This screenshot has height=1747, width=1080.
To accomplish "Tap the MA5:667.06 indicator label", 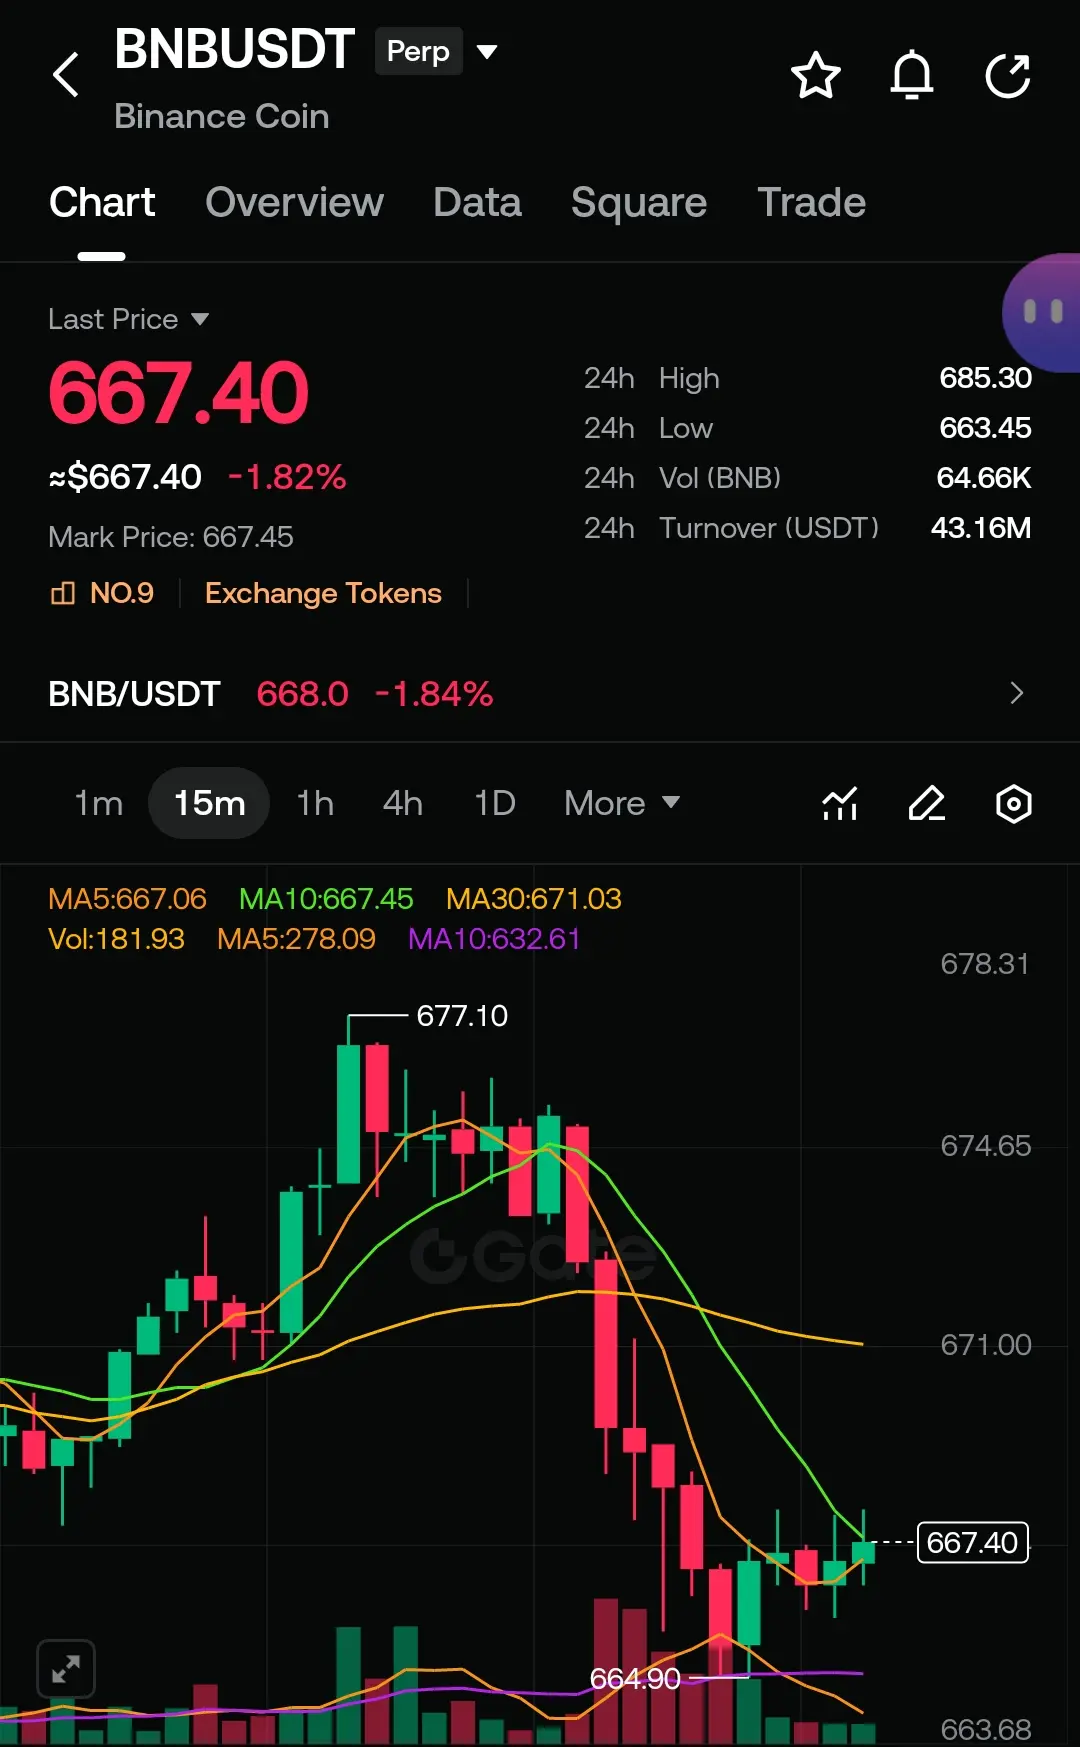I will pyautogui.click(x=127, y=899).
